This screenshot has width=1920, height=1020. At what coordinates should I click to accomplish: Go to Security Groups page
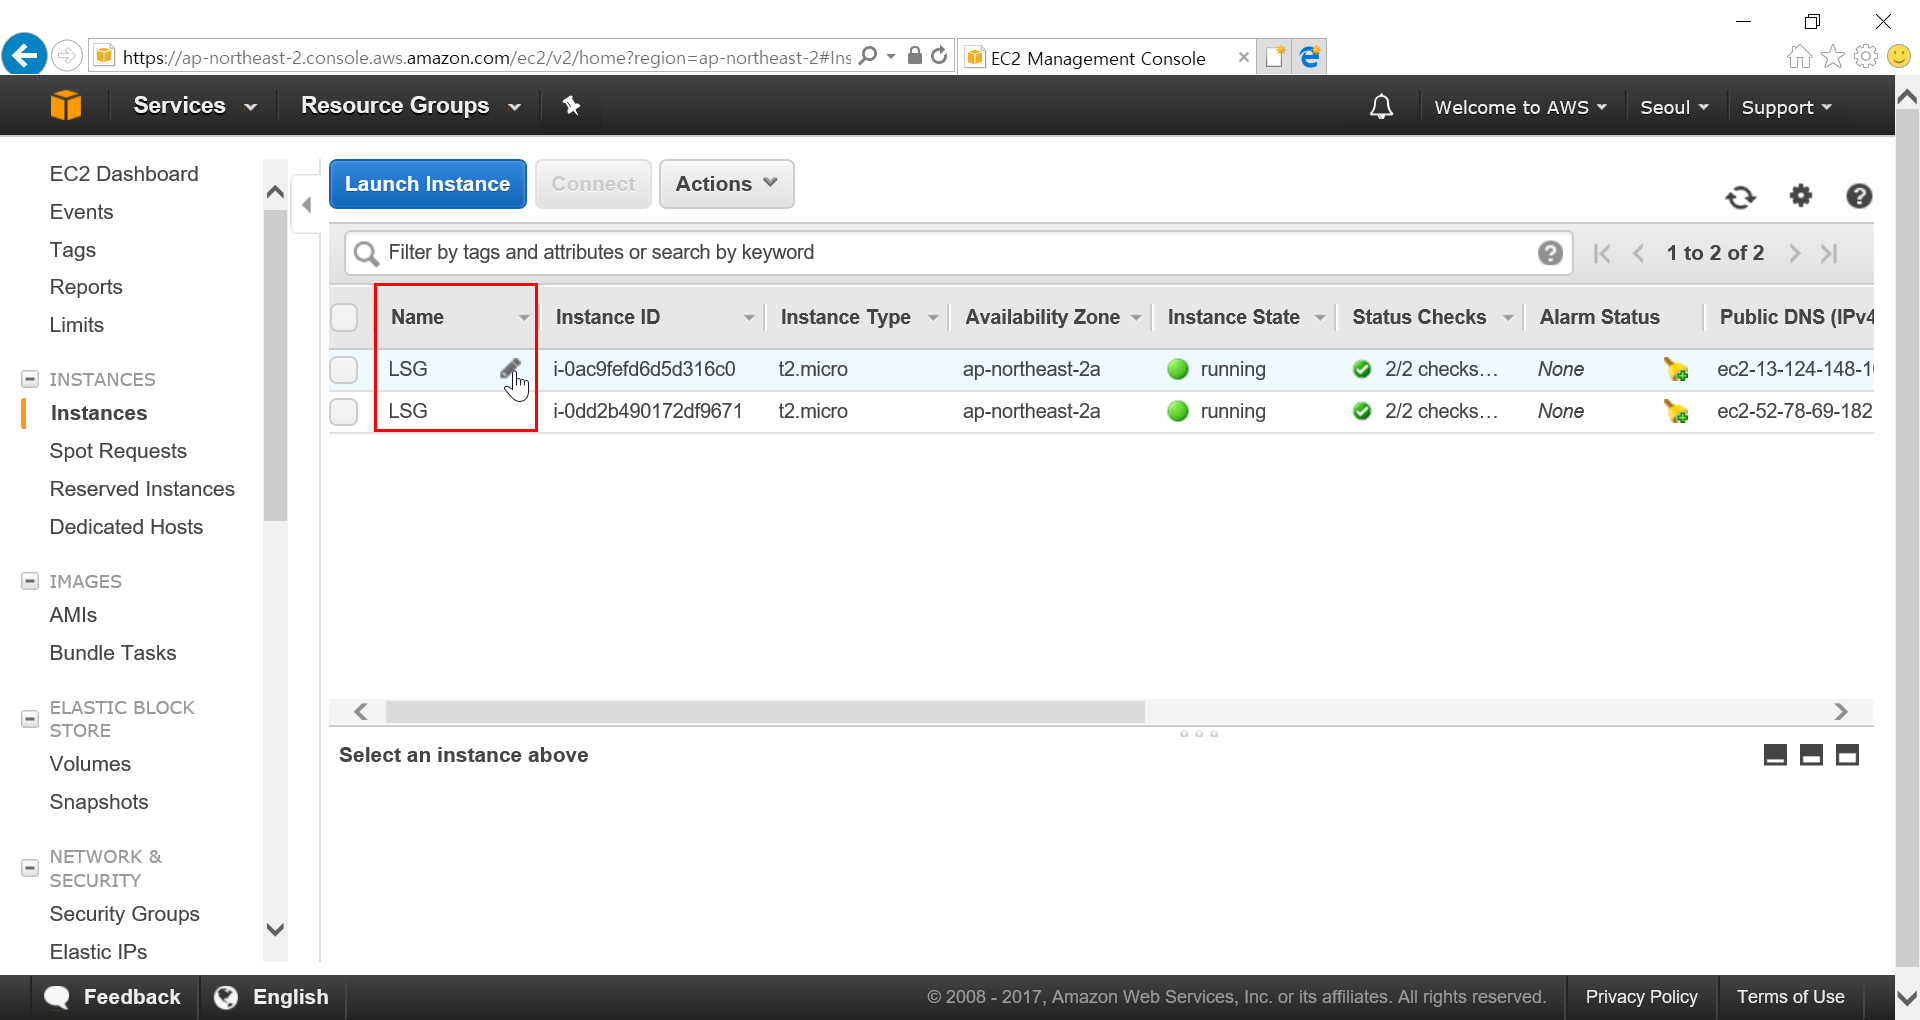(x=125, y=914)
